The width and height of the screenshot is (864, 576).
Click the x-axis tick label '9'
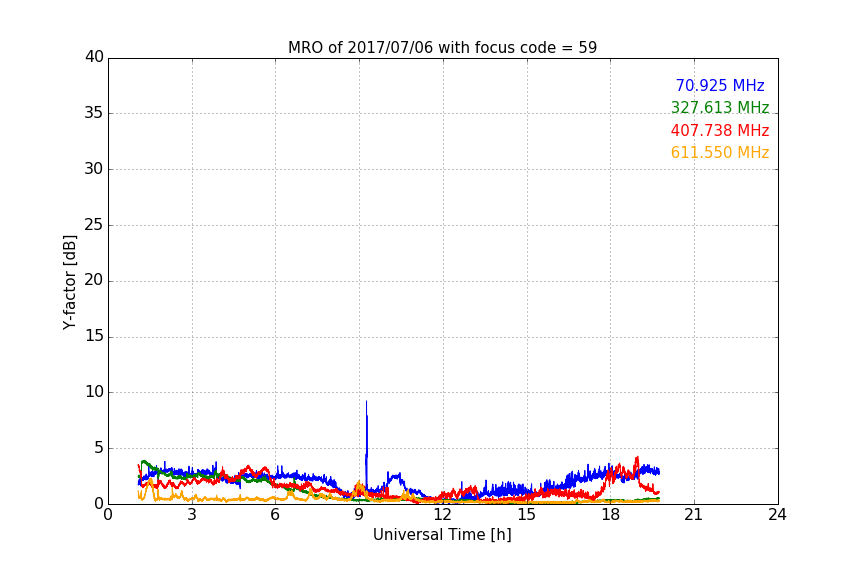(359, 515)
